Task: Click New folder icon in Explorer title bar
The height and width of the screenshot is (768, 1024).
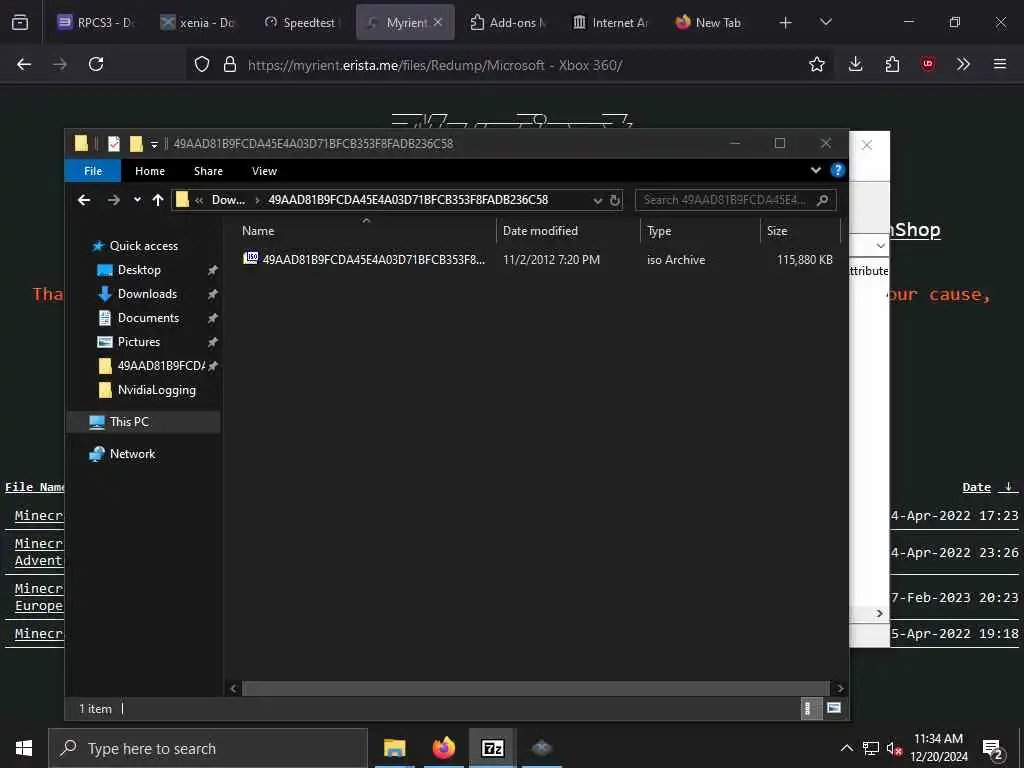Action: (136, 144)
